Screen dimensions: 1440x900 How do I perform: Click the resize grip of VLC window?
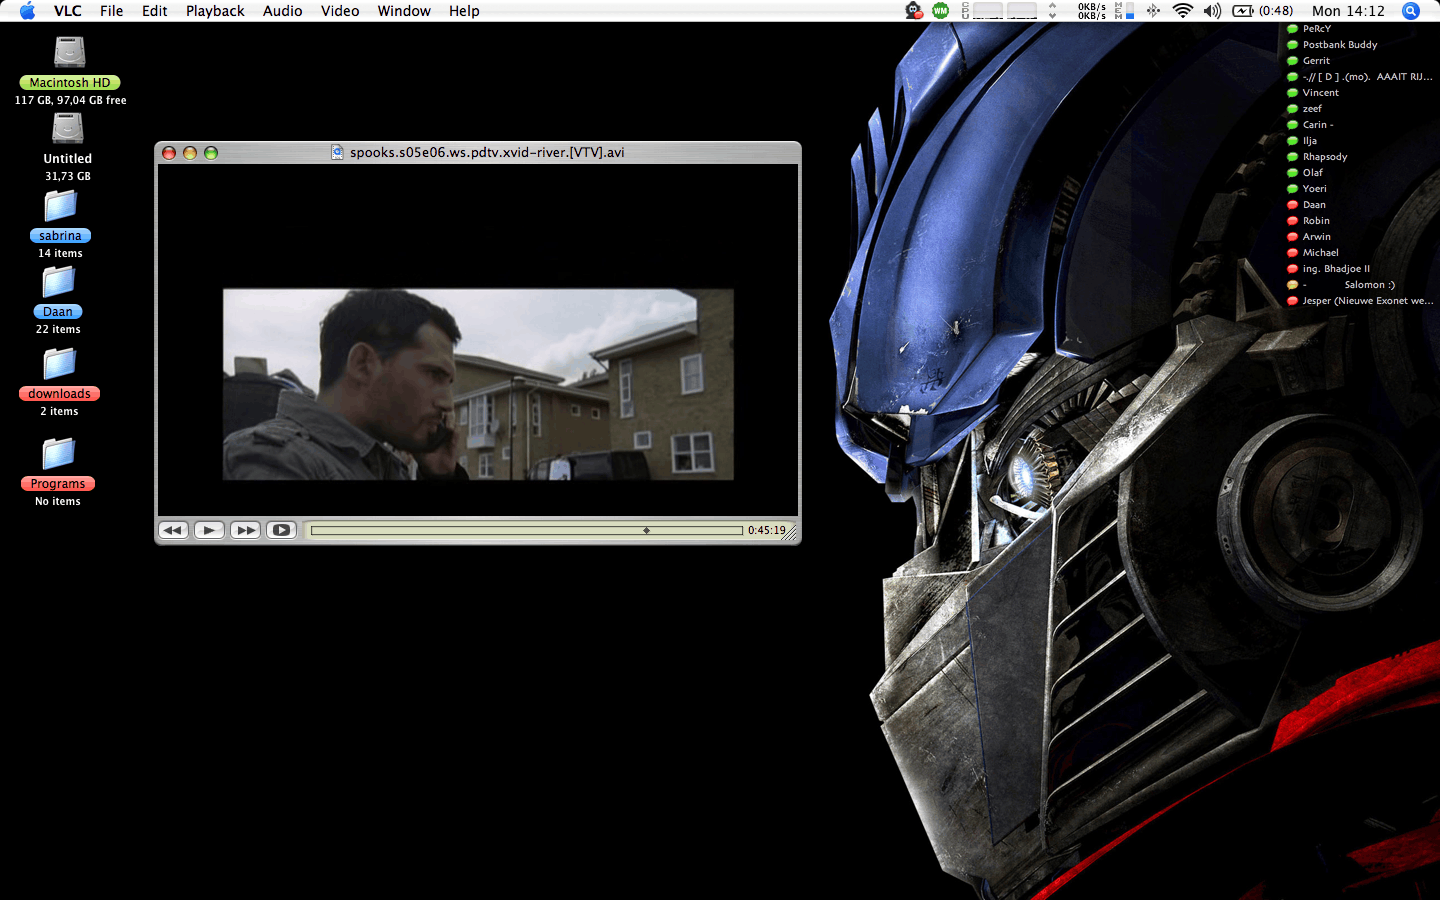pos(791,535)
